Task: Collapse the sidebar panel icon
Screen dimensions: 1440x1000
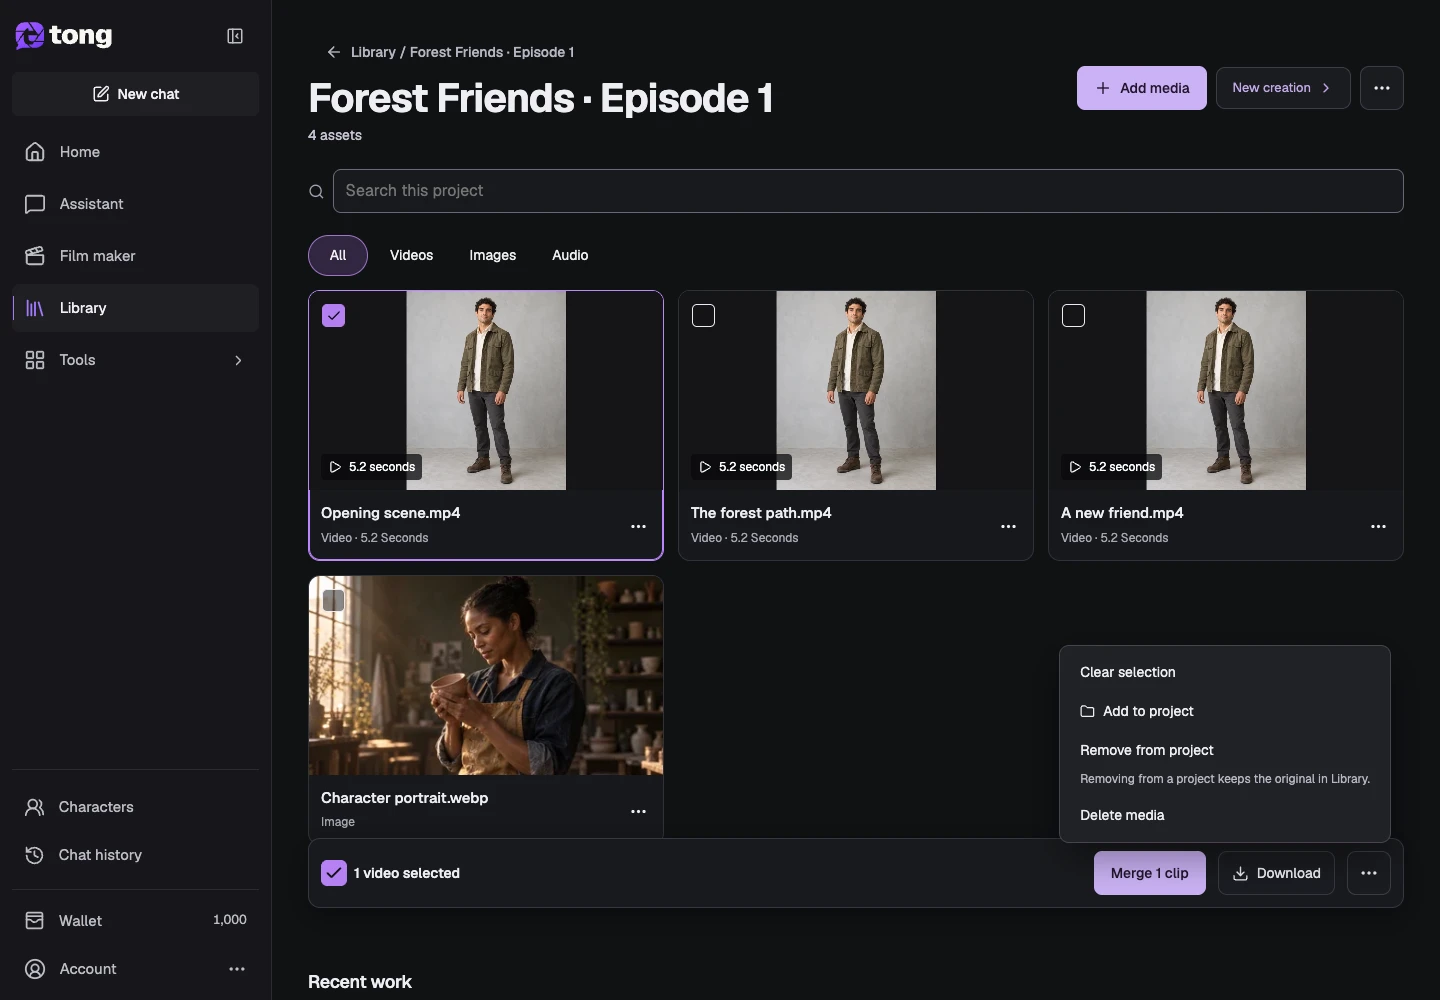Action: pyautogui.click(x=235, y=36)
